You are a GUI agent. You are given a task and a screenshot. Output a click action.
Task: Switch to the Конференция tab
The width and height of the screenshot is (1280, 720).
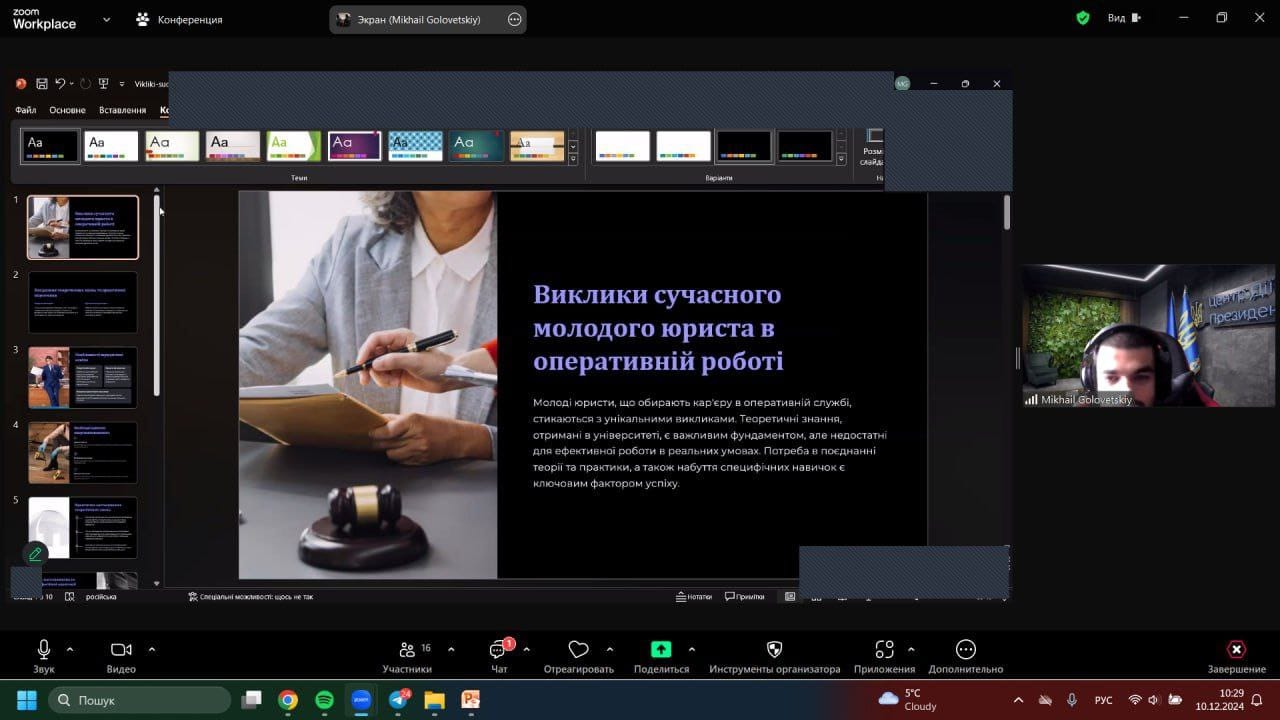(x=180, y=19)
